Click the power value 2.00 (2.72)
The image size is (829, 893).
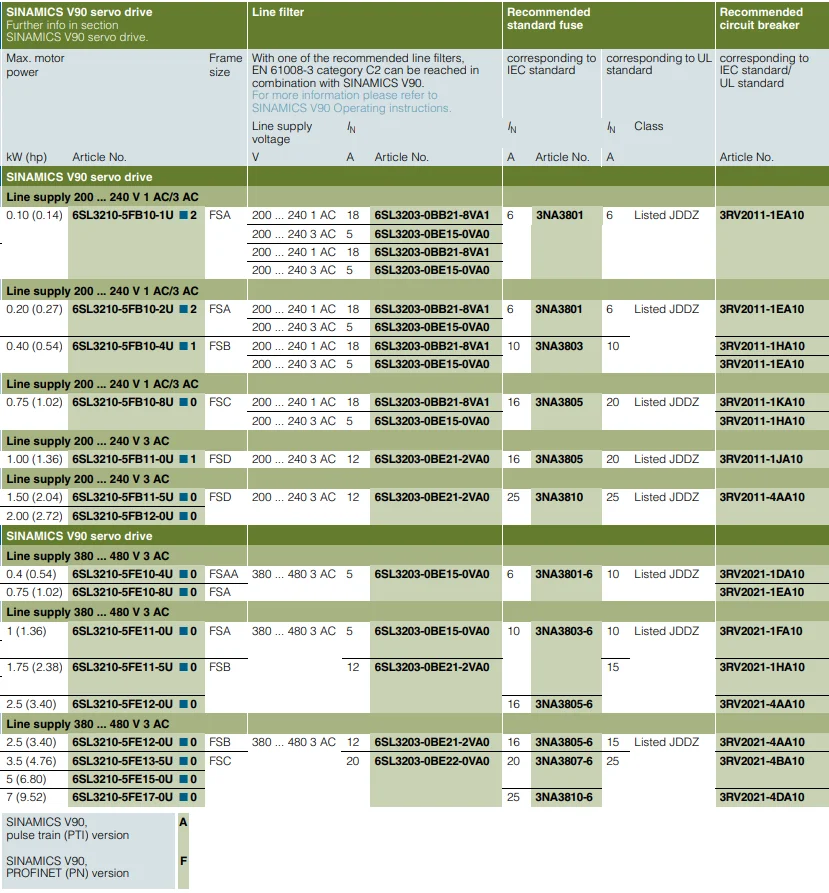point(34,516)
